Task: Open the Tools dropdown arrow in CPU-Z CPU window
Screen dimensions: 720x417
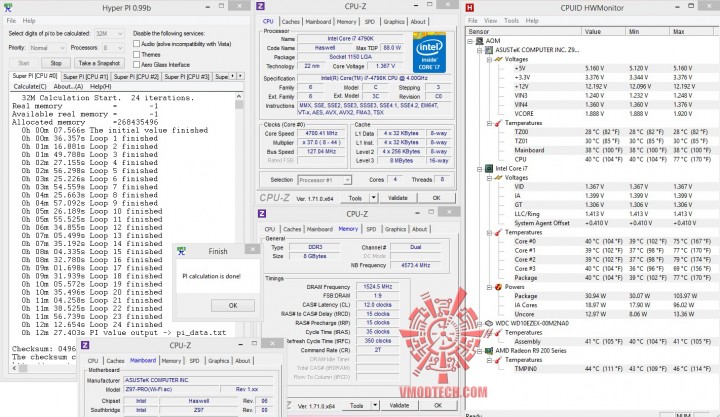Action: 374,198
